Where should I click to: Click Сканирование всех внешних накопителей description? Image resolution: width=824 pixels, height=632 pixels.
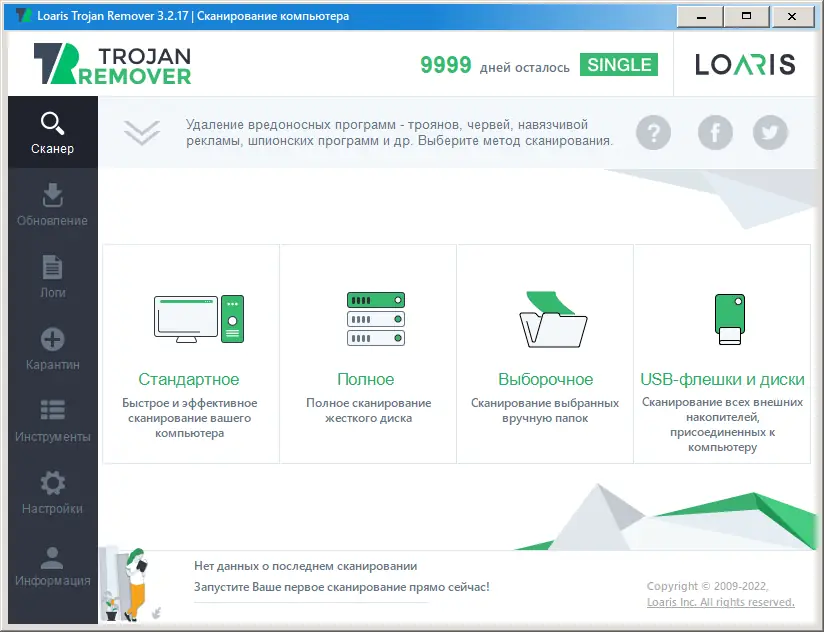click(x=722, y=424)
